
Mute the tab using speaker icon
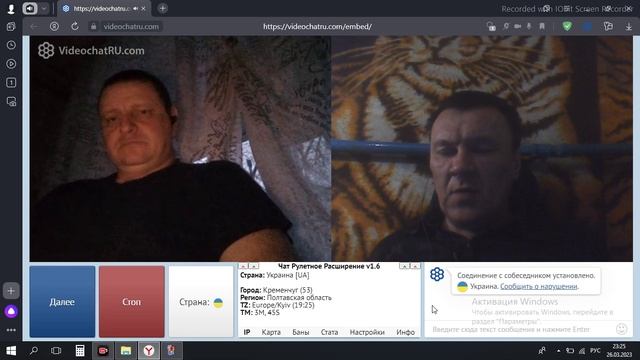pos(135,9)
